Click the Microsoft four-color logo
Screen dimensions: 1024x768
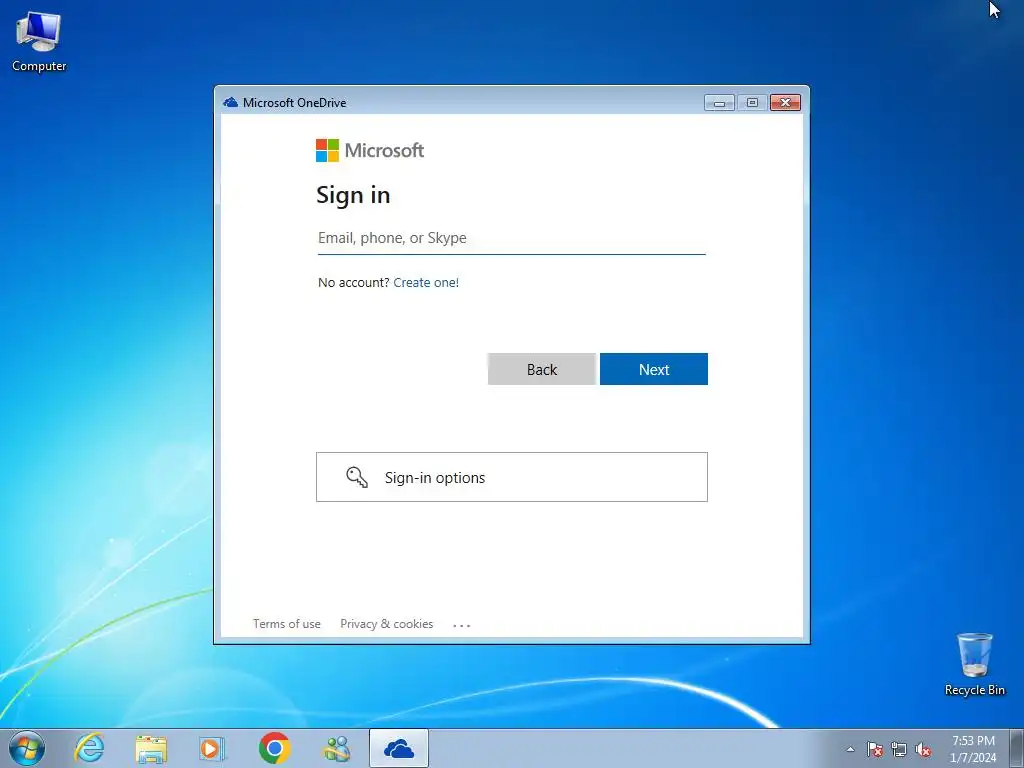click(327, 150)
